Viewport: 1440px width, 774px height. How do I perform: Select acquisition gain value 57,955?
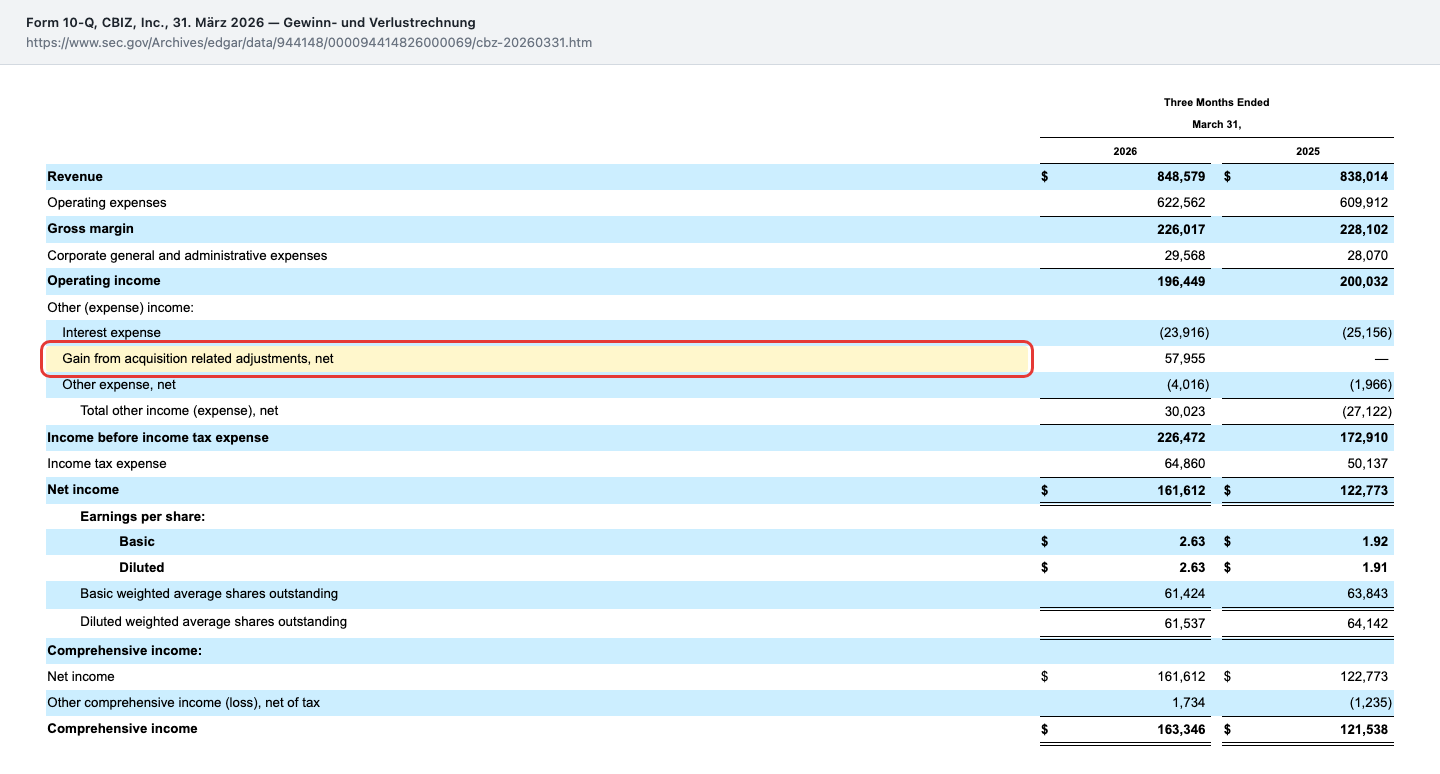[x=1184, y=358]
